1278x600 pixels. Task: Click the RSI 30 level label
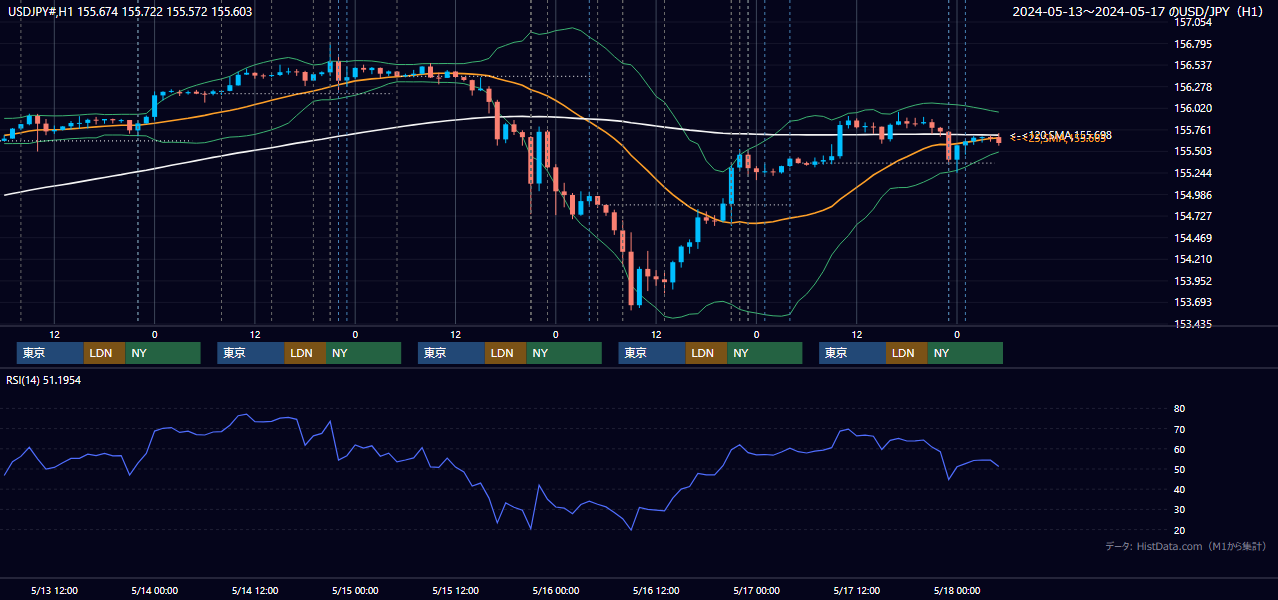coord(1179,509)
